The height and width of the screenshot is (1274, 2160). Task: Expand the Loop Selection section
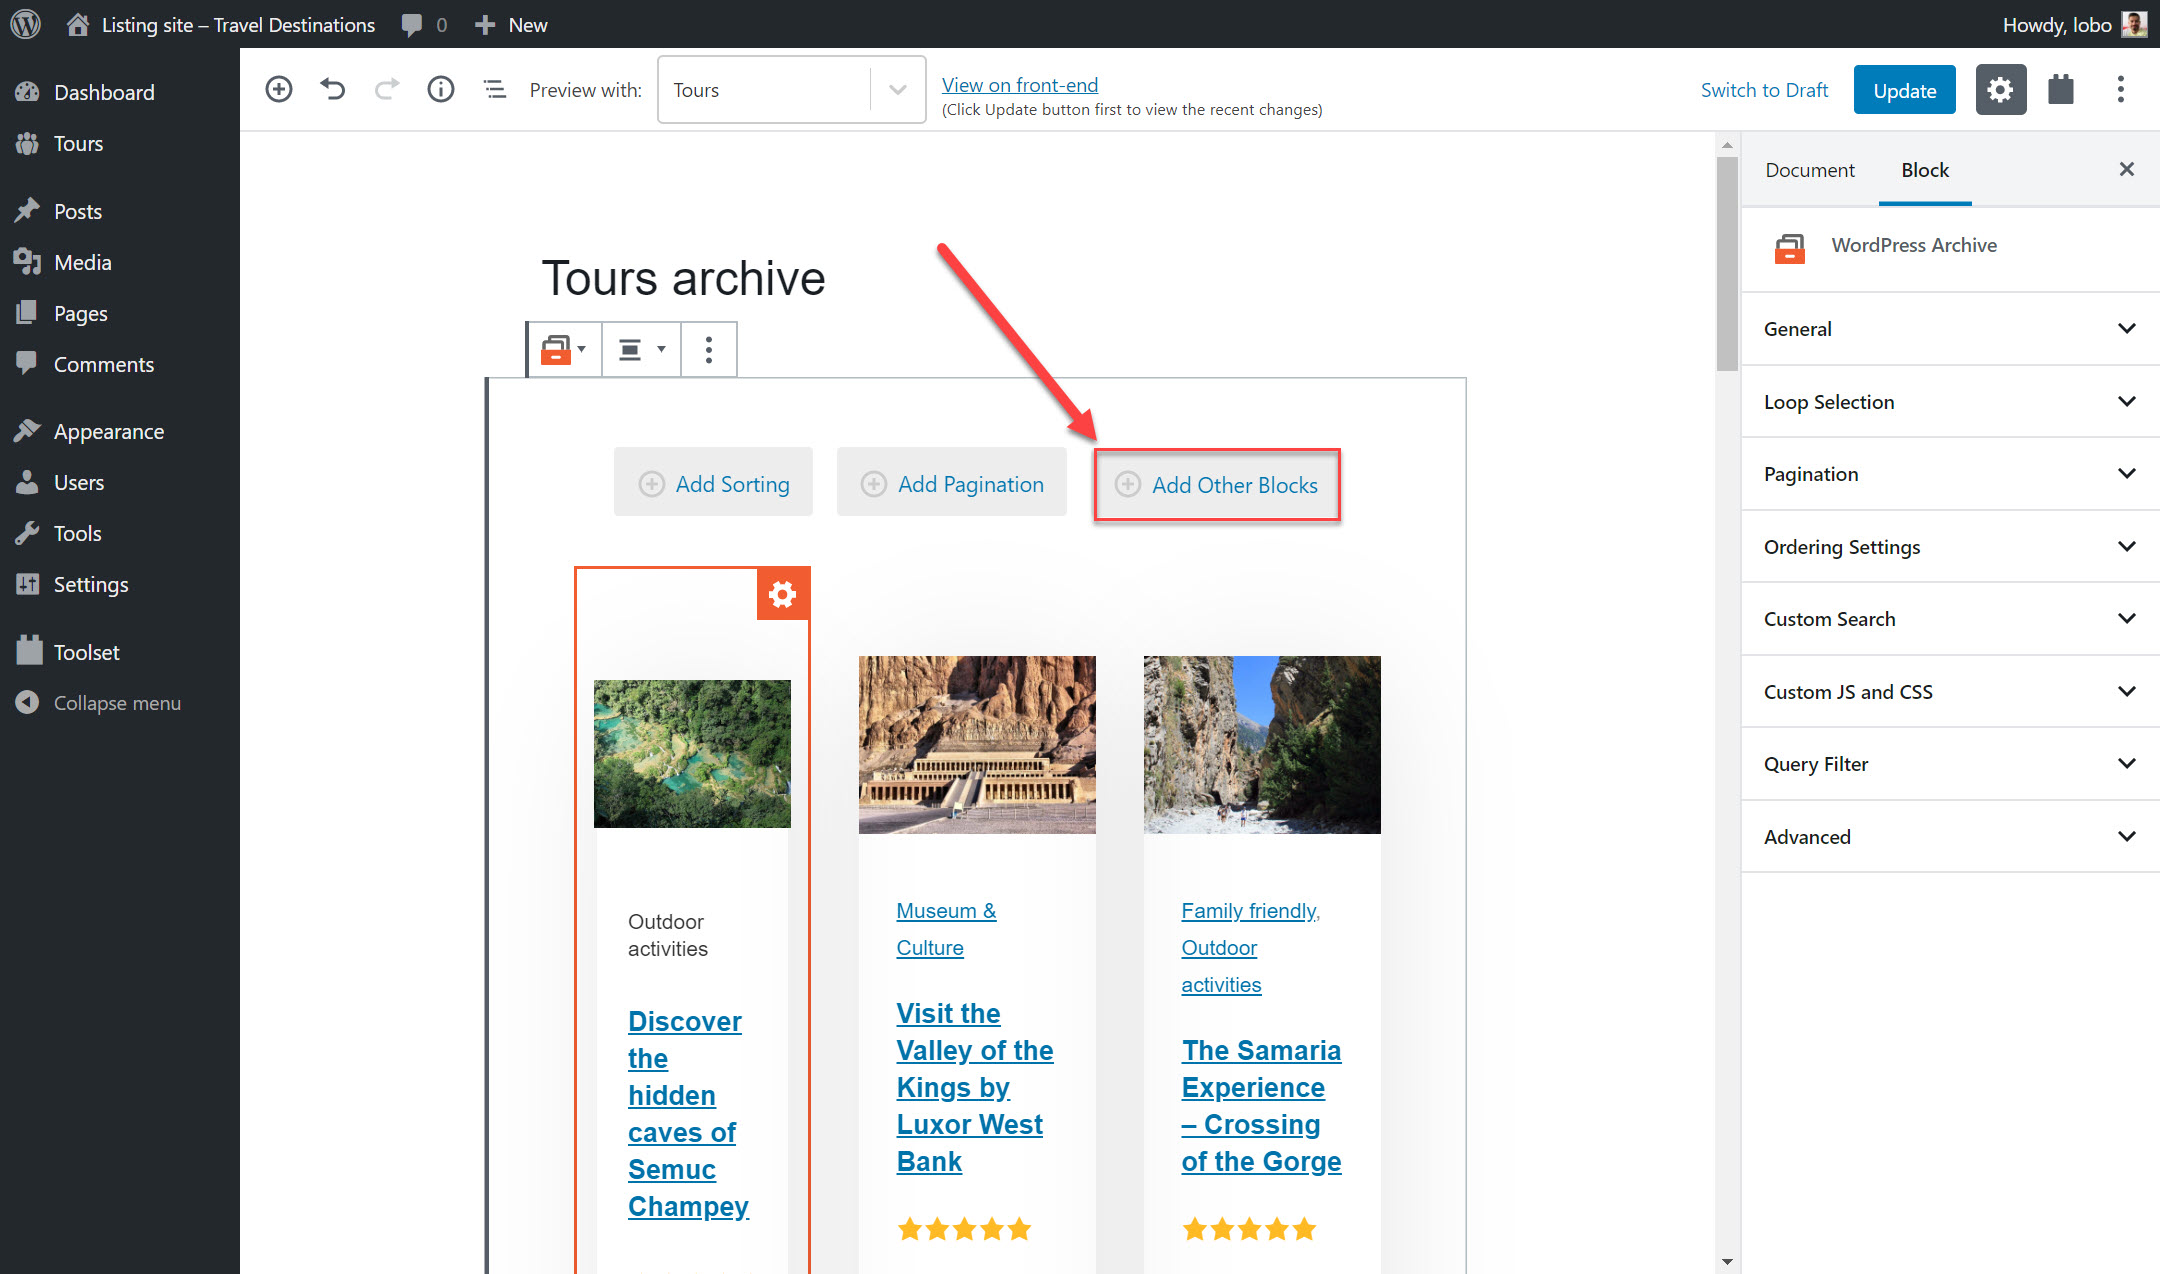tap(1950, 402)
